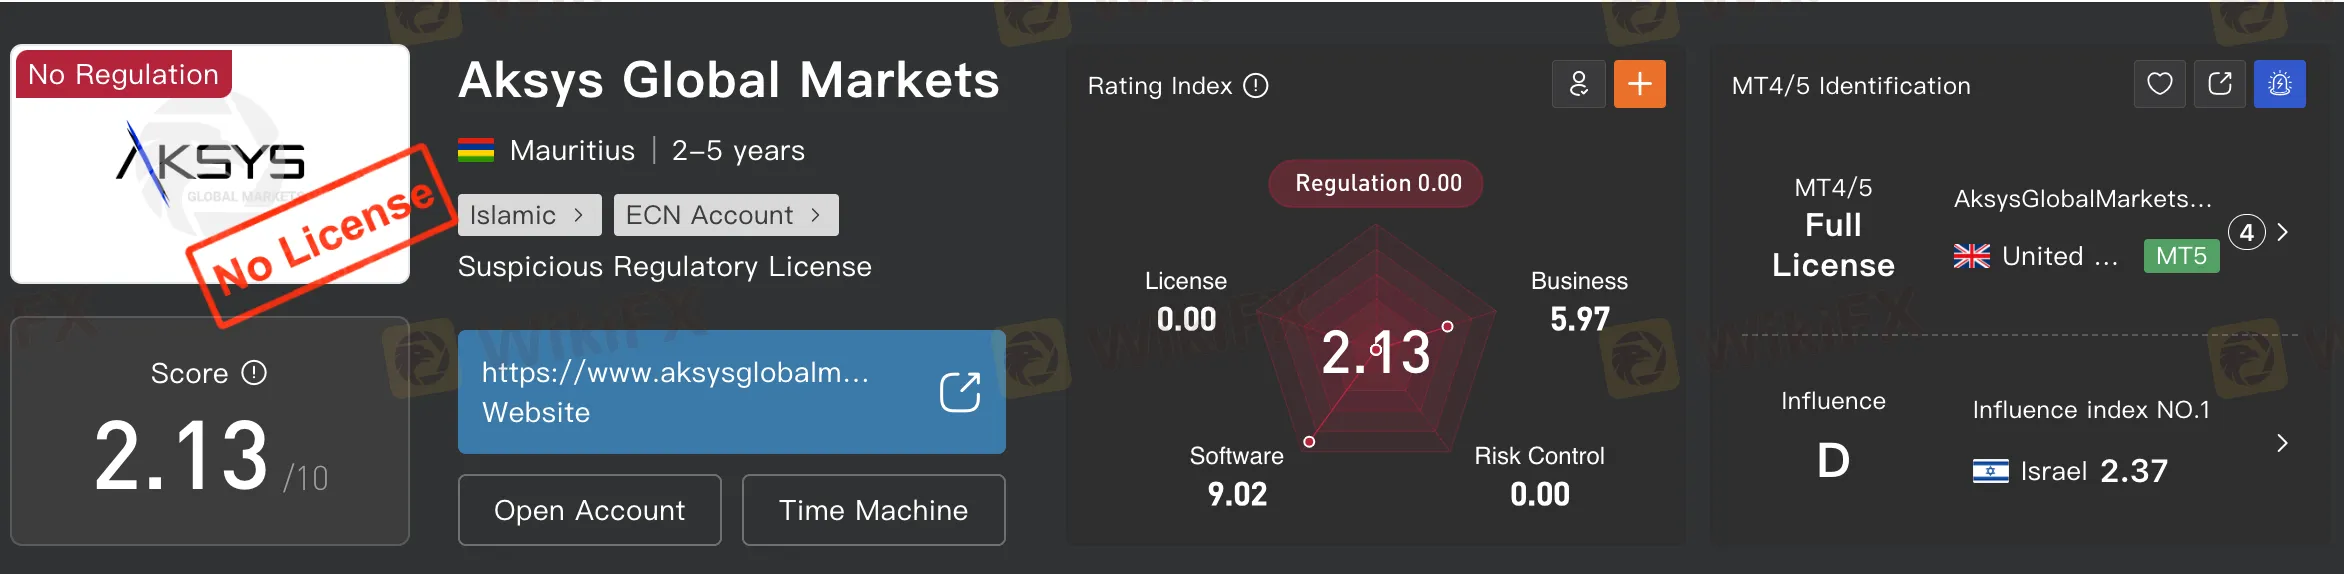
Task: Click the Aksys Global Markets title
Action: [x=729, y=80]
